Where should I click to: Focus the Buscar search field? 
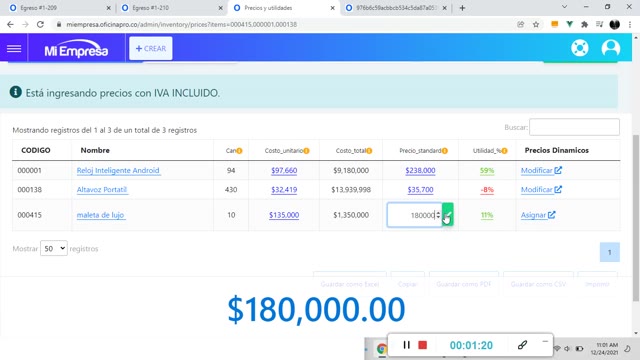pos(574,127)
